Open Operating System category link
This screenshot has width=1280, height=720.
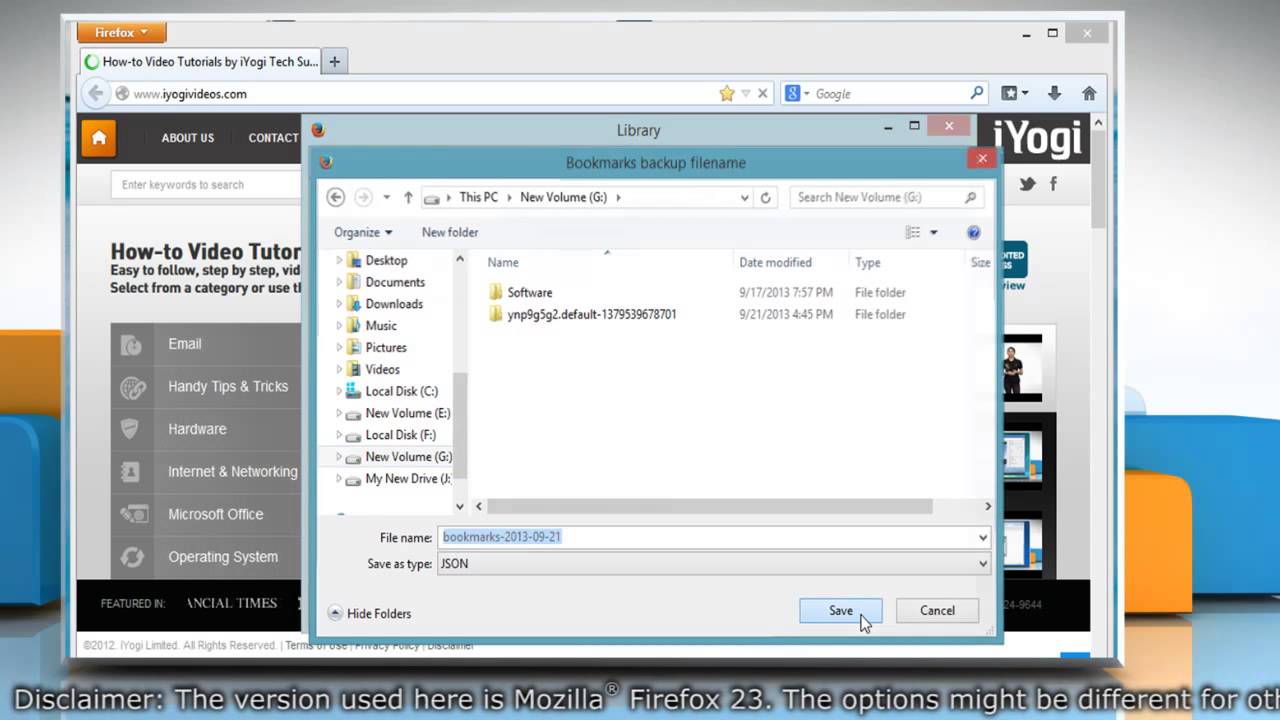click(x=223, y=557)
